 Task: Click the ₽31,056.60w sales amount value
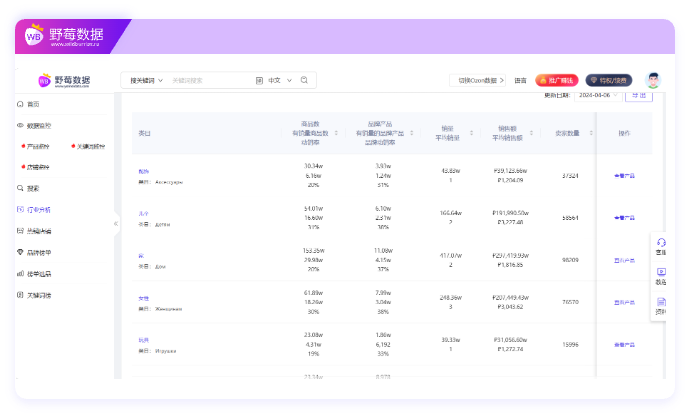click(510, 340)
